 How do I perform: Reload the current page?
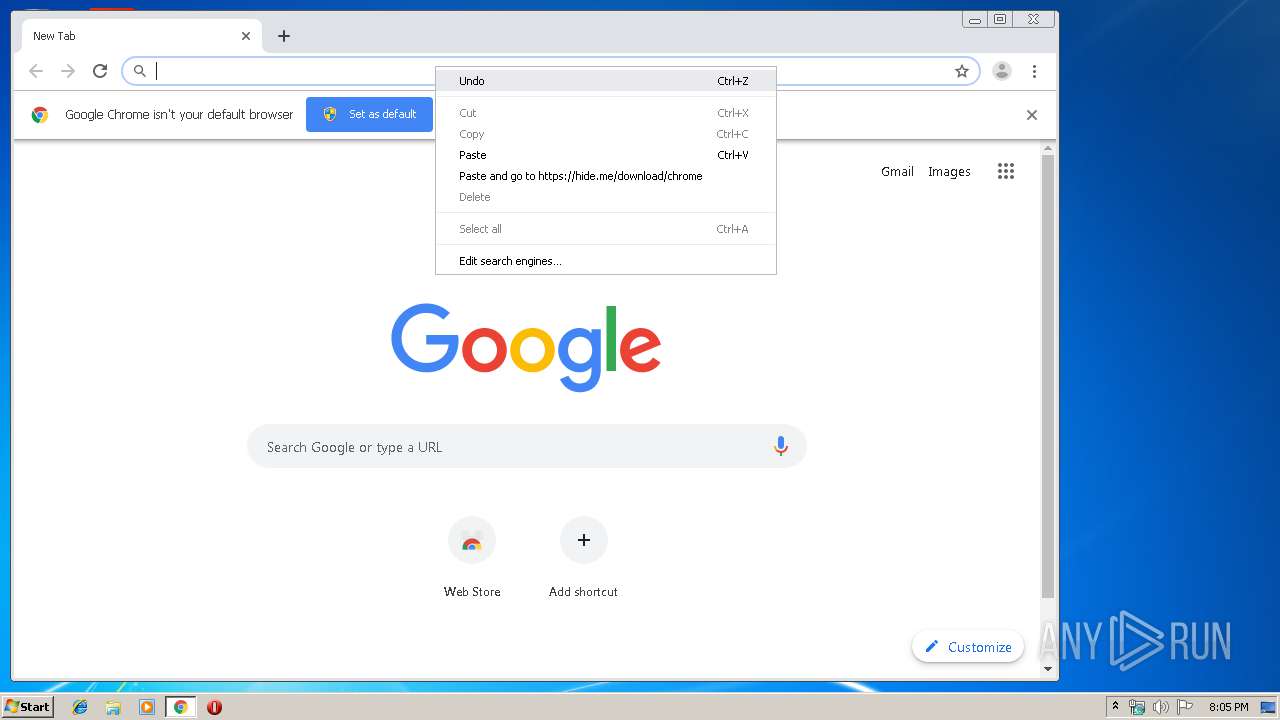(x=100, y=71)
